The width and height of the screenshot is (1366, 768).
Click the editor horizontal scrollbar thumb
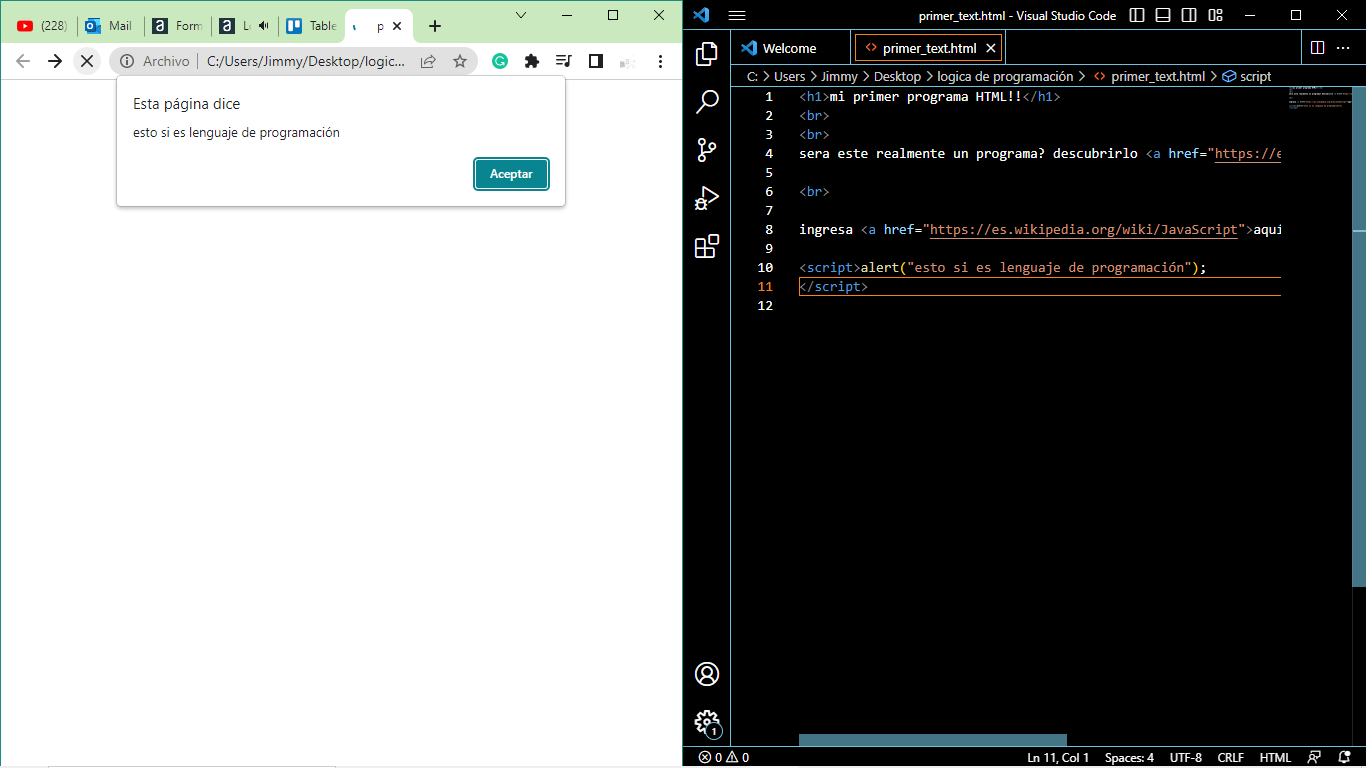click(932, 740)
